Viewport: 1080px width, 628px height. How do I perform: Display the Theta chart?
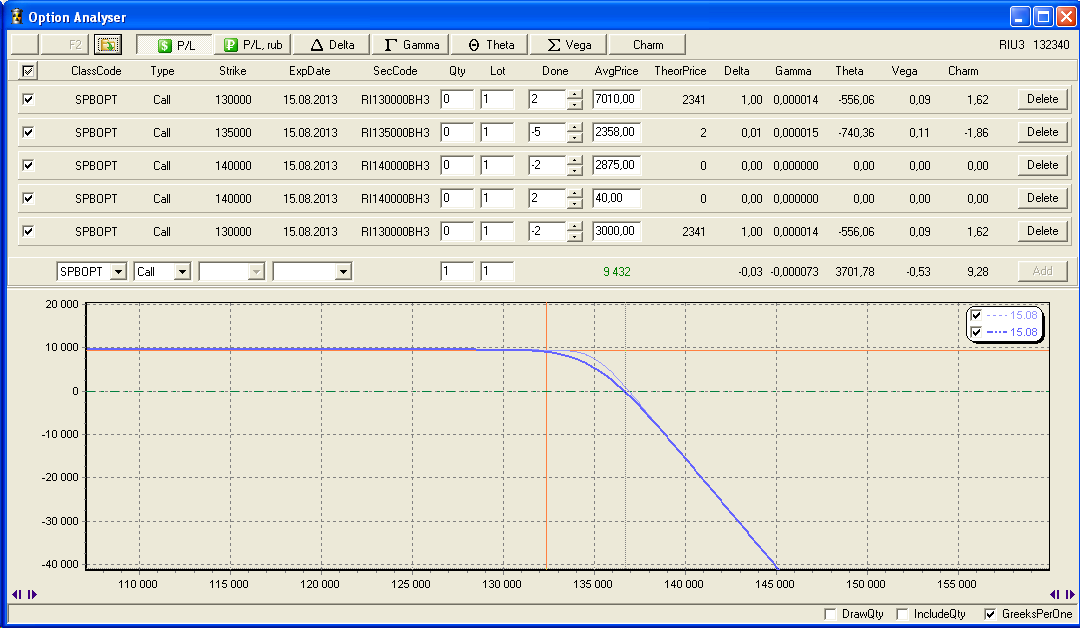(490, 44)
